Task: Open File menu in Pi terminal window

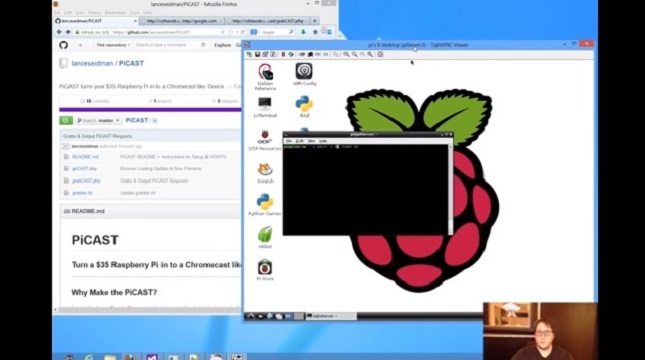Action: click(x=289, y=141)
